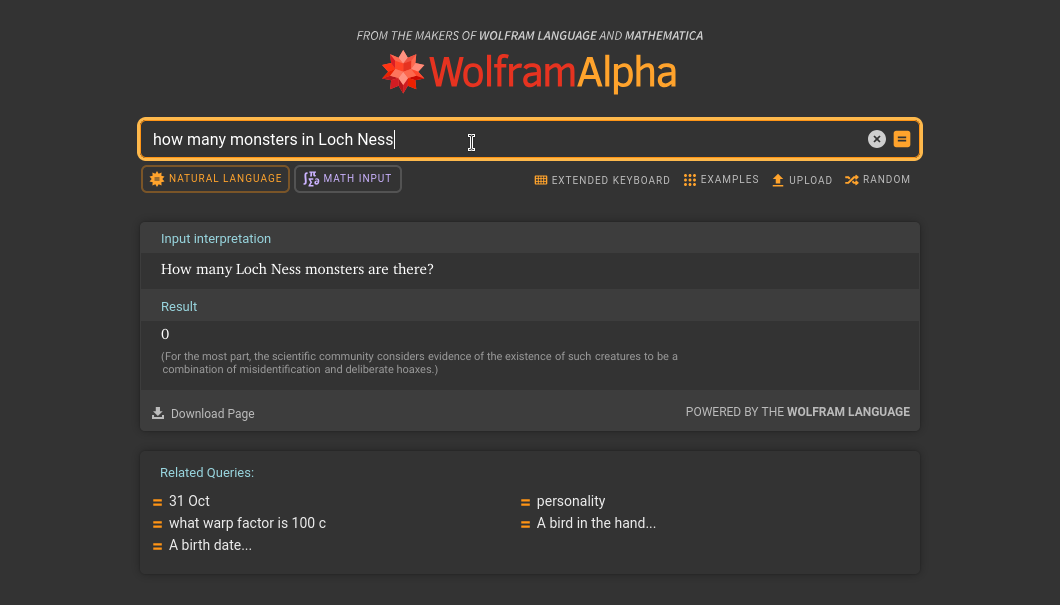1060x605 pixels.
Task: Click the Upload option
Action: [x=802, y=180]
